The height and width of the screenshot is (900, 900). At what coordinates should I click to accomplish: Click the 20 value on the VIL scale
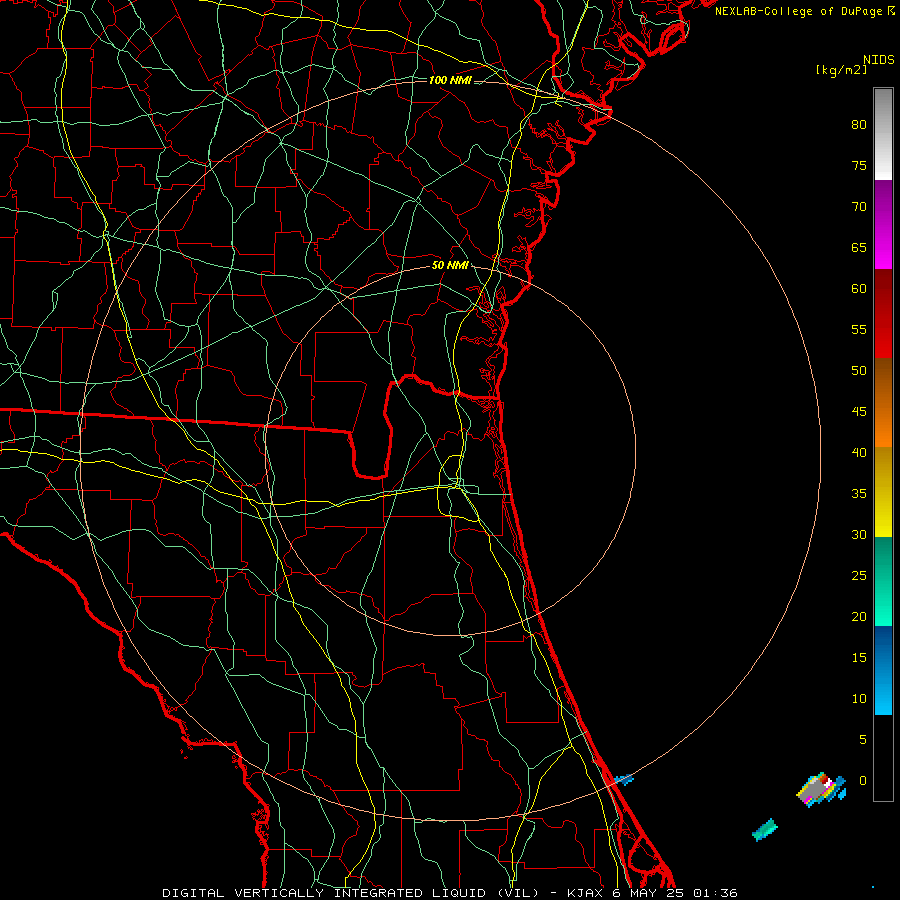[859, 617]
